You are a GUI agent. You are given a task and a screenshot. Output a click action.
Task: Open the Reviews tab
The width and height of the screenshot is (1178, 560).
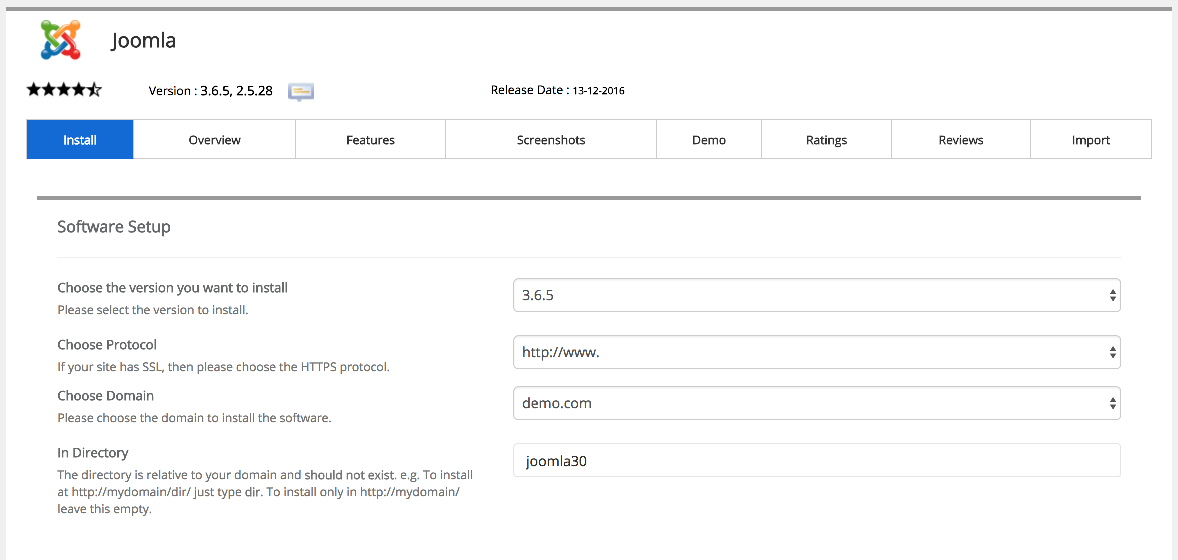(x=961, y=140)
